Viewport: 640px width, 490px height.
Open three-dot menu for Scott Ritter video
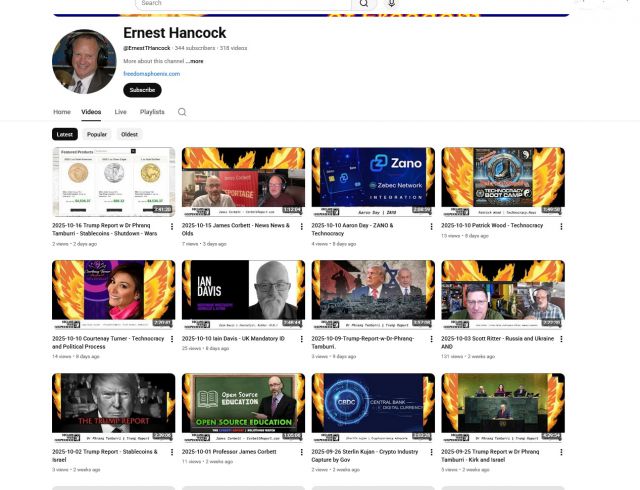pos(561,339)
